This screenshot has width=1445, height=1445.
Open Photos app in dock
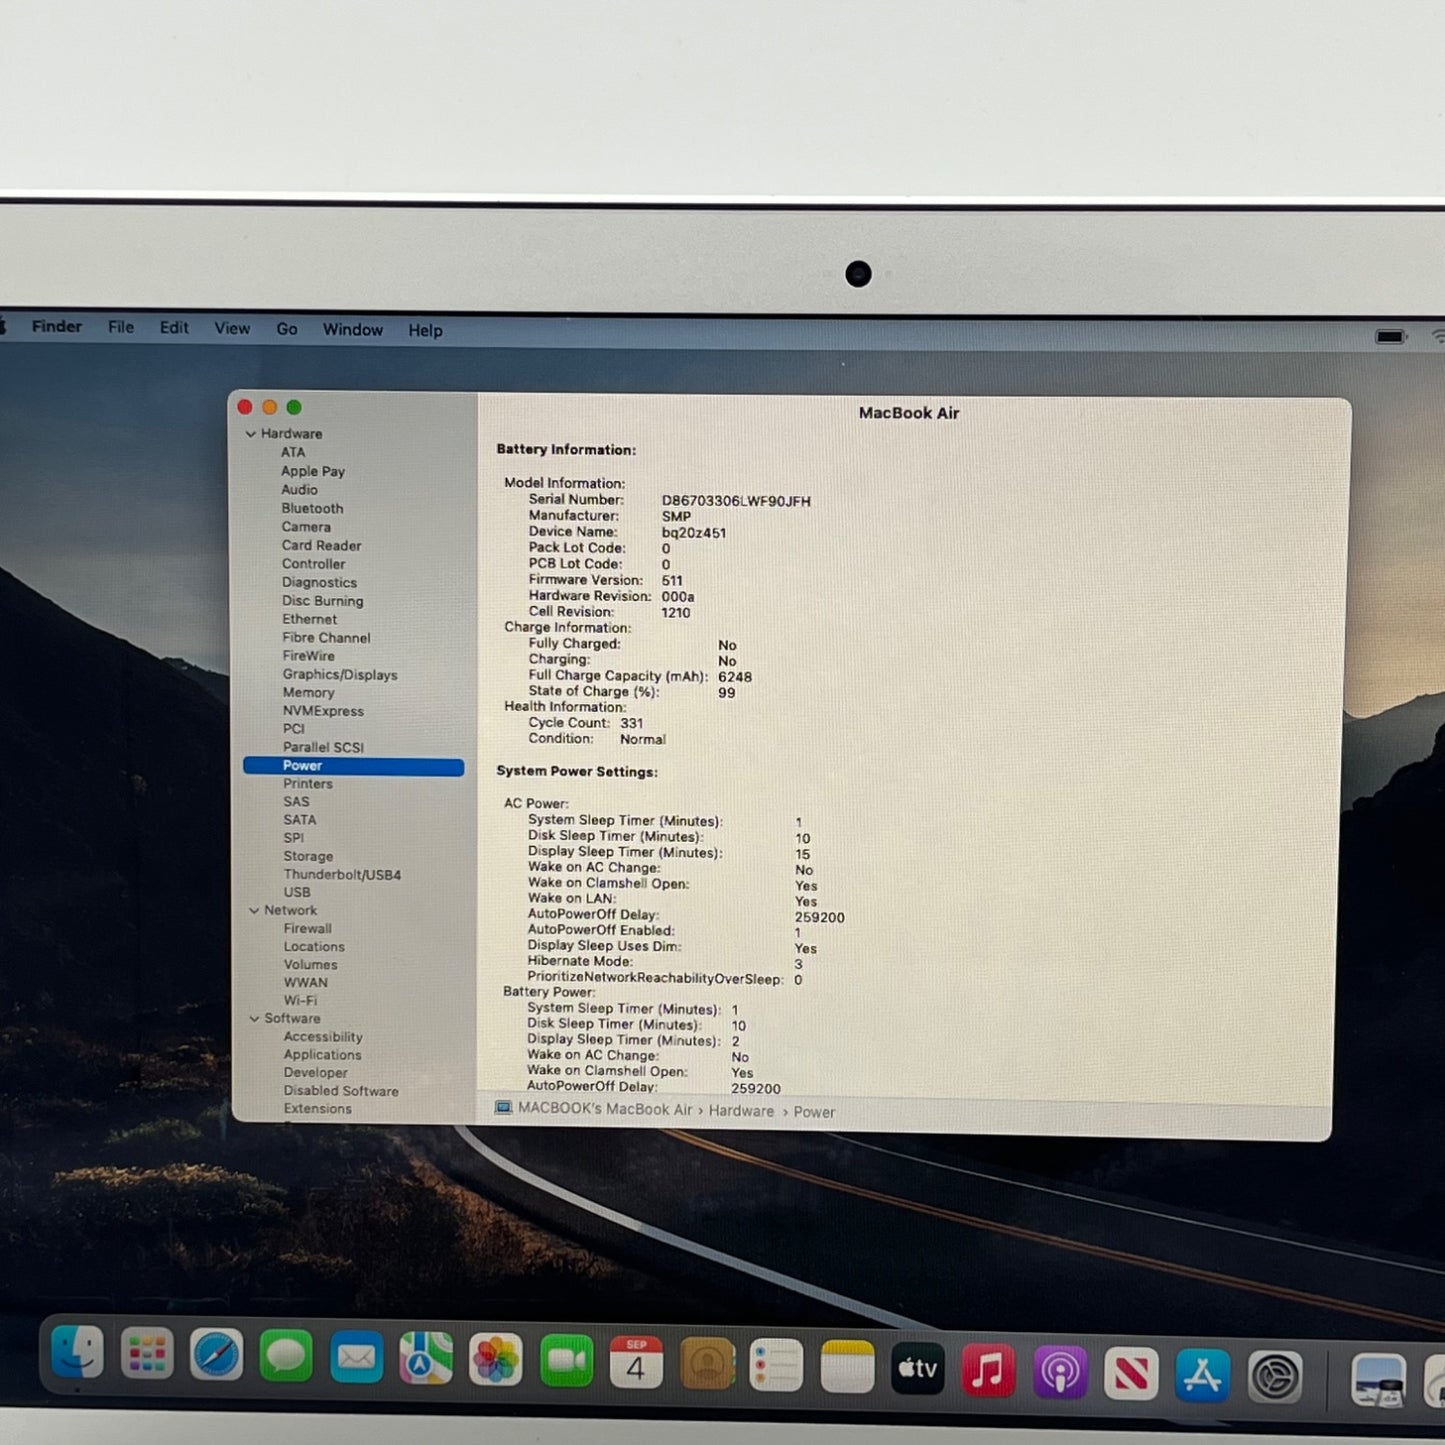click(496, 1360)
